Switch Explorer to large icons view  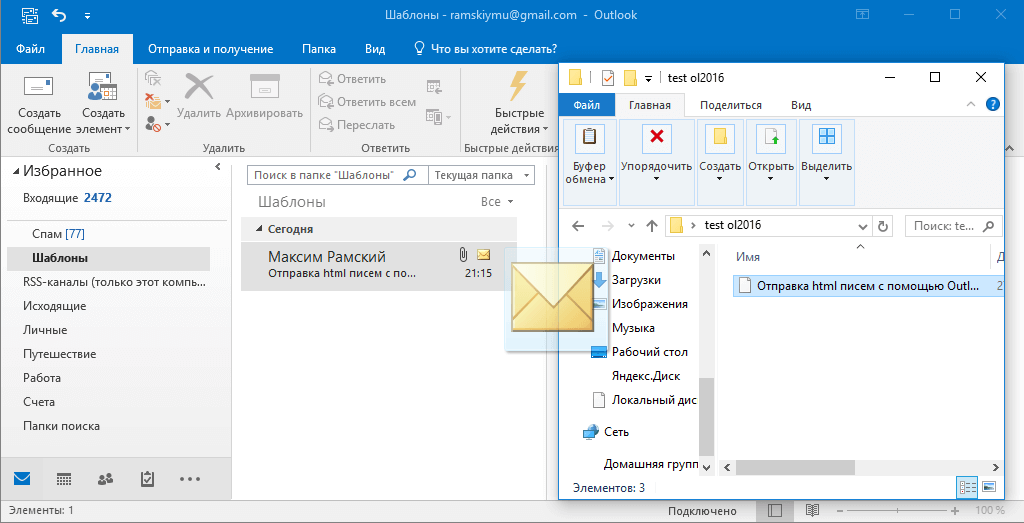click(x=989, y=487)
